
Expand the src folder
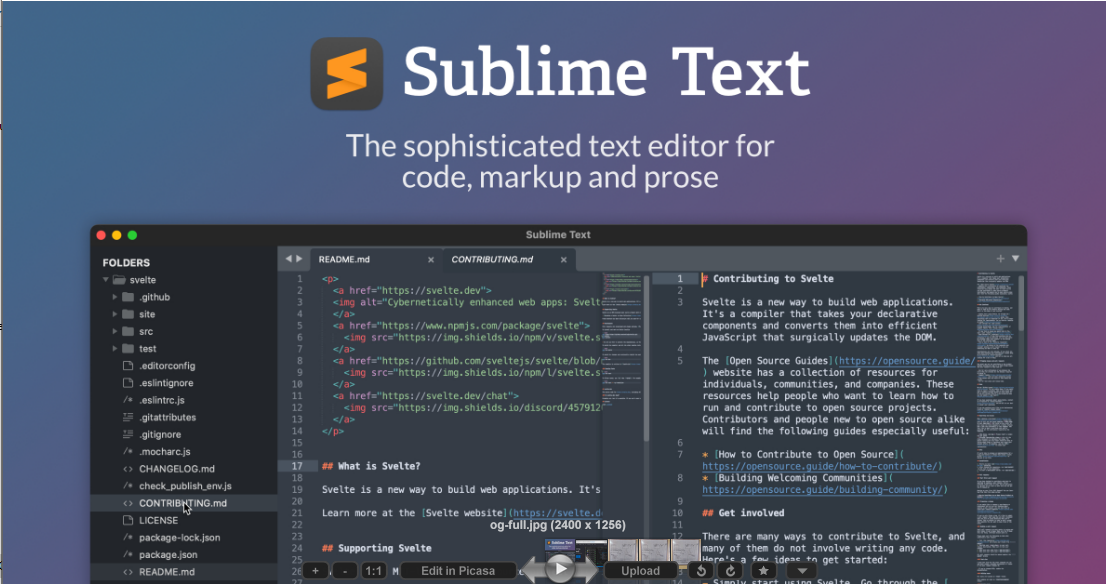pyautogui.click(x=115, y=331)
